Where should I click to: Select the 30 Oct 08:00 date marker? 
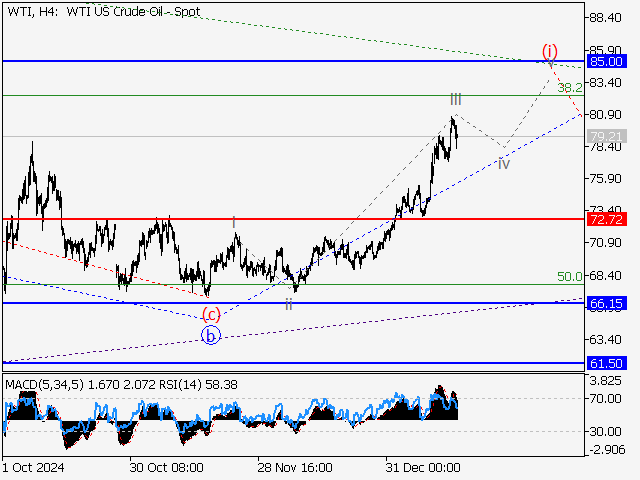(167, 467)
